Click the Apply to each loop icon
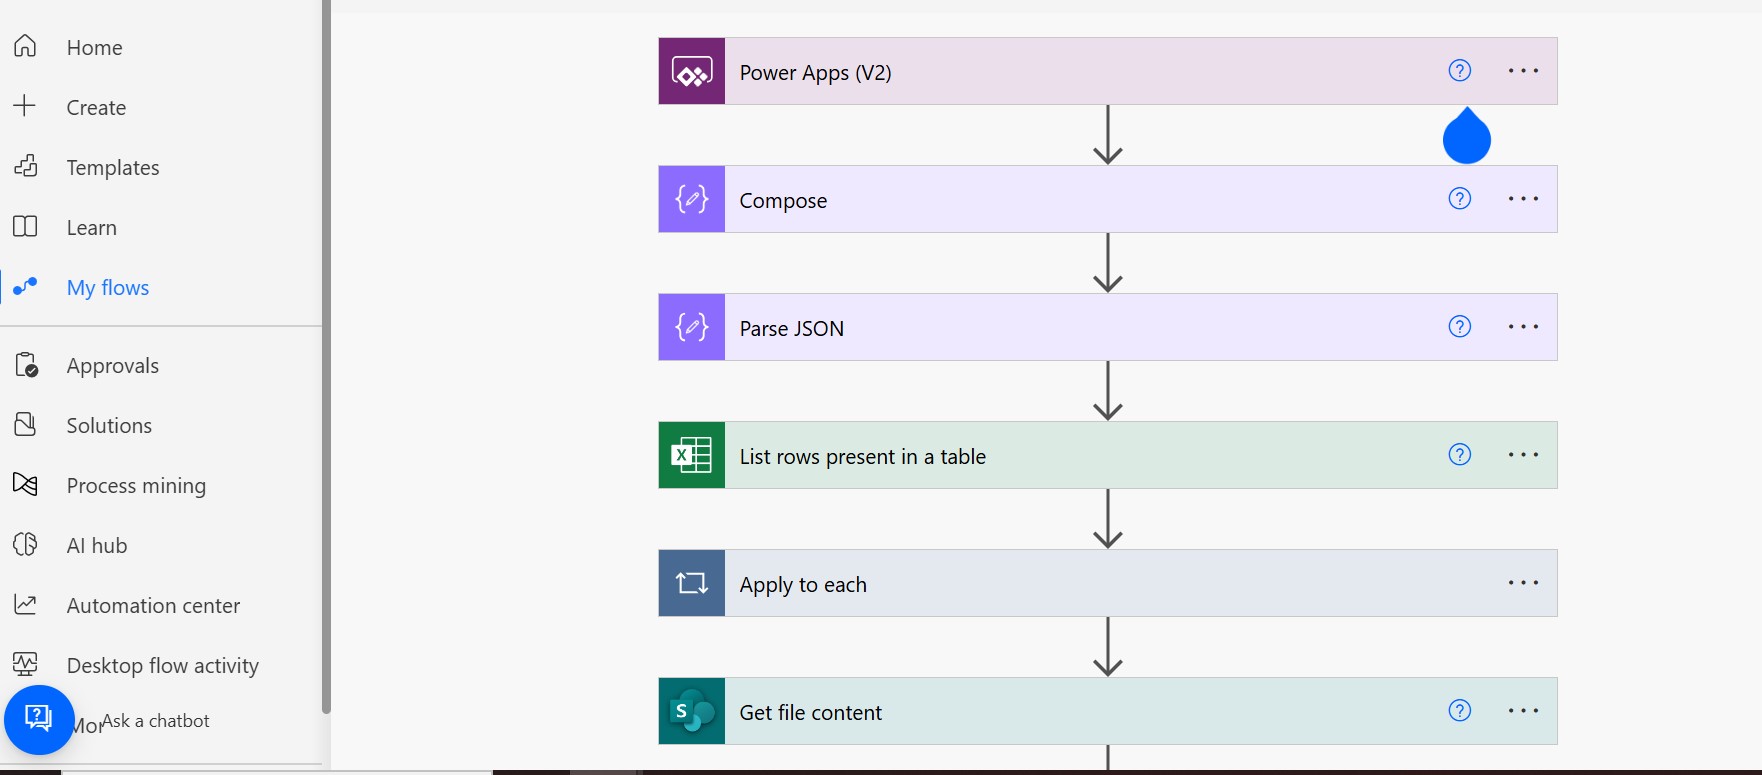The image size is (1762, 775). tap(692, 583)
